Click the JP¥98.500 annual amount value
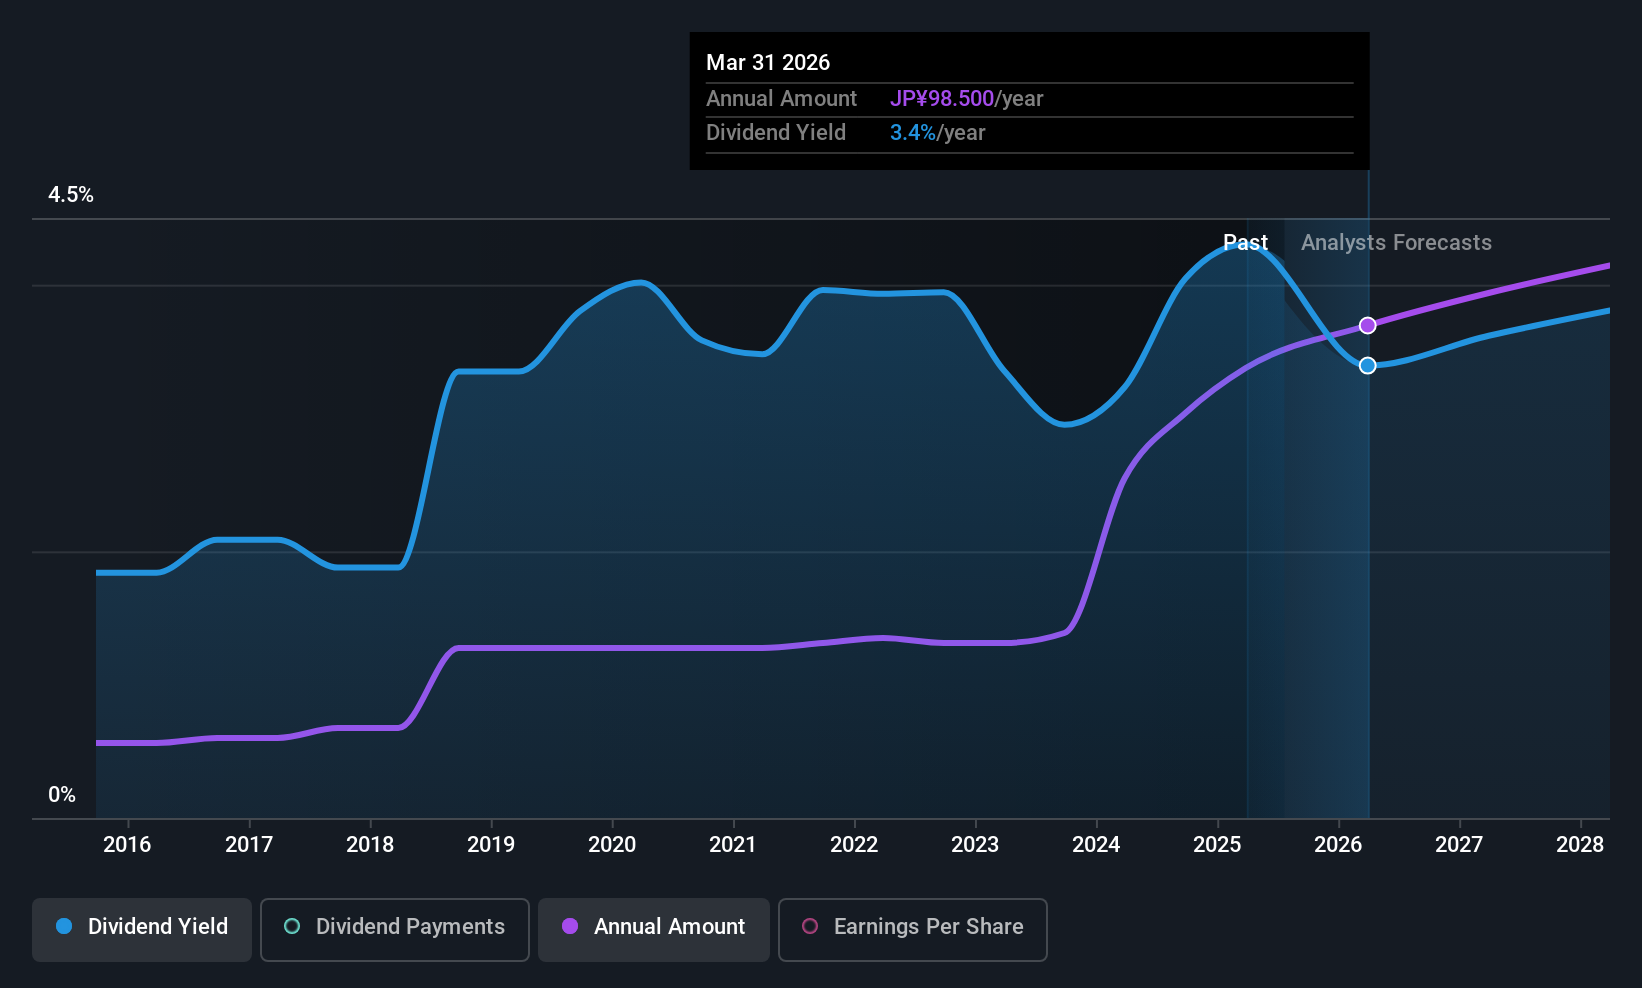 point(942,99)
